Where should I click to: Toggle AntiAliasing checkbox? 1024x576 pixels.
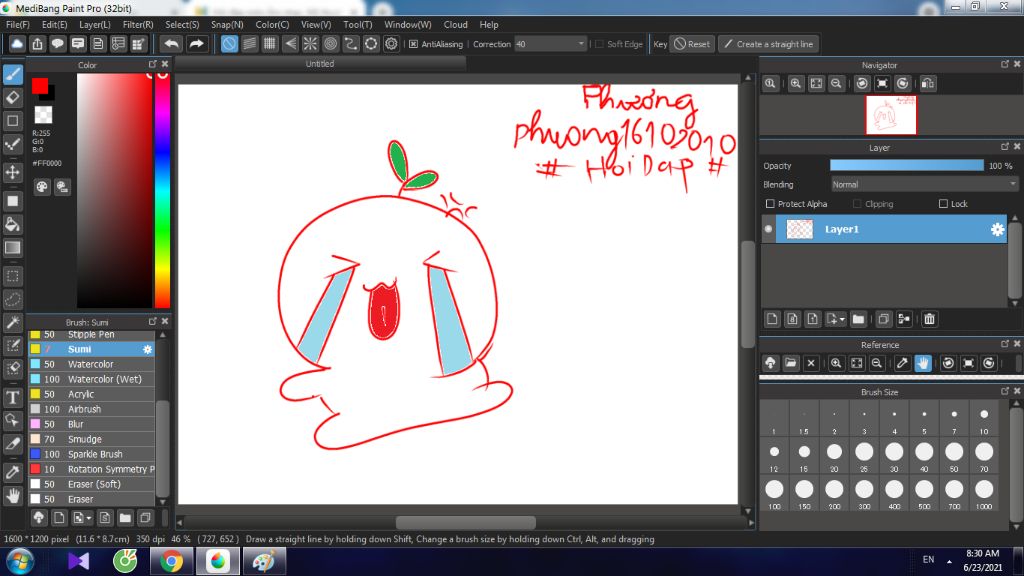pos(413,44)
